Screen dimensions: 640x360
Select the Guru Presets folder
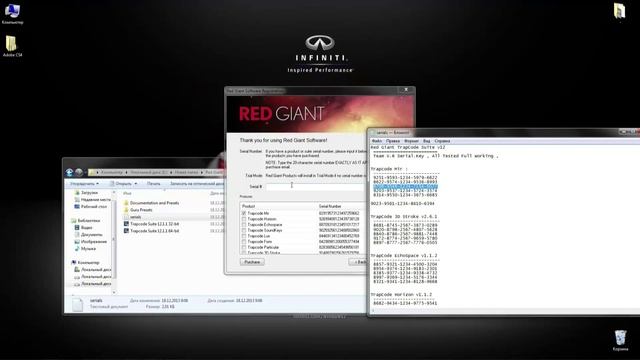click(x=138, y=210)
